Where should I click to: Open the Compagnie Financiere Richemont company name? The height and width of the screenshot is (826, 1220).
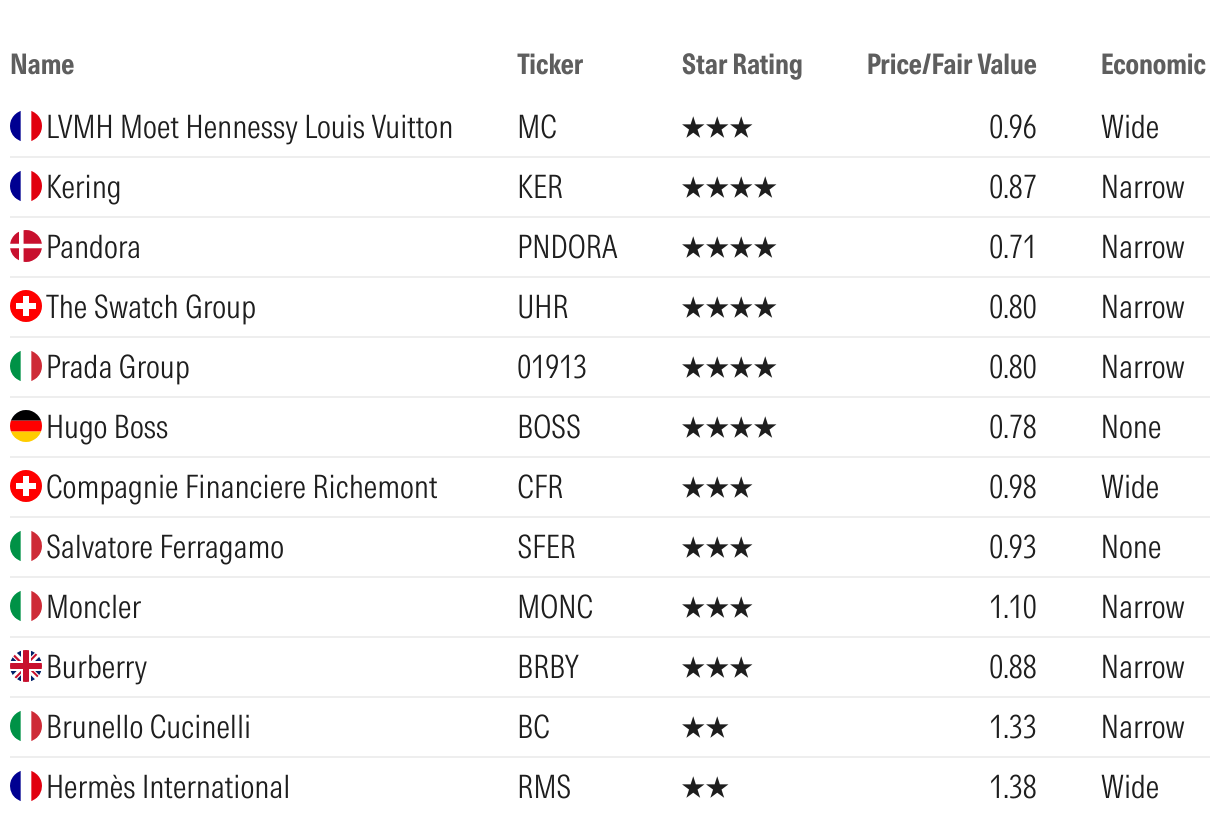click(x=242, y=488)
